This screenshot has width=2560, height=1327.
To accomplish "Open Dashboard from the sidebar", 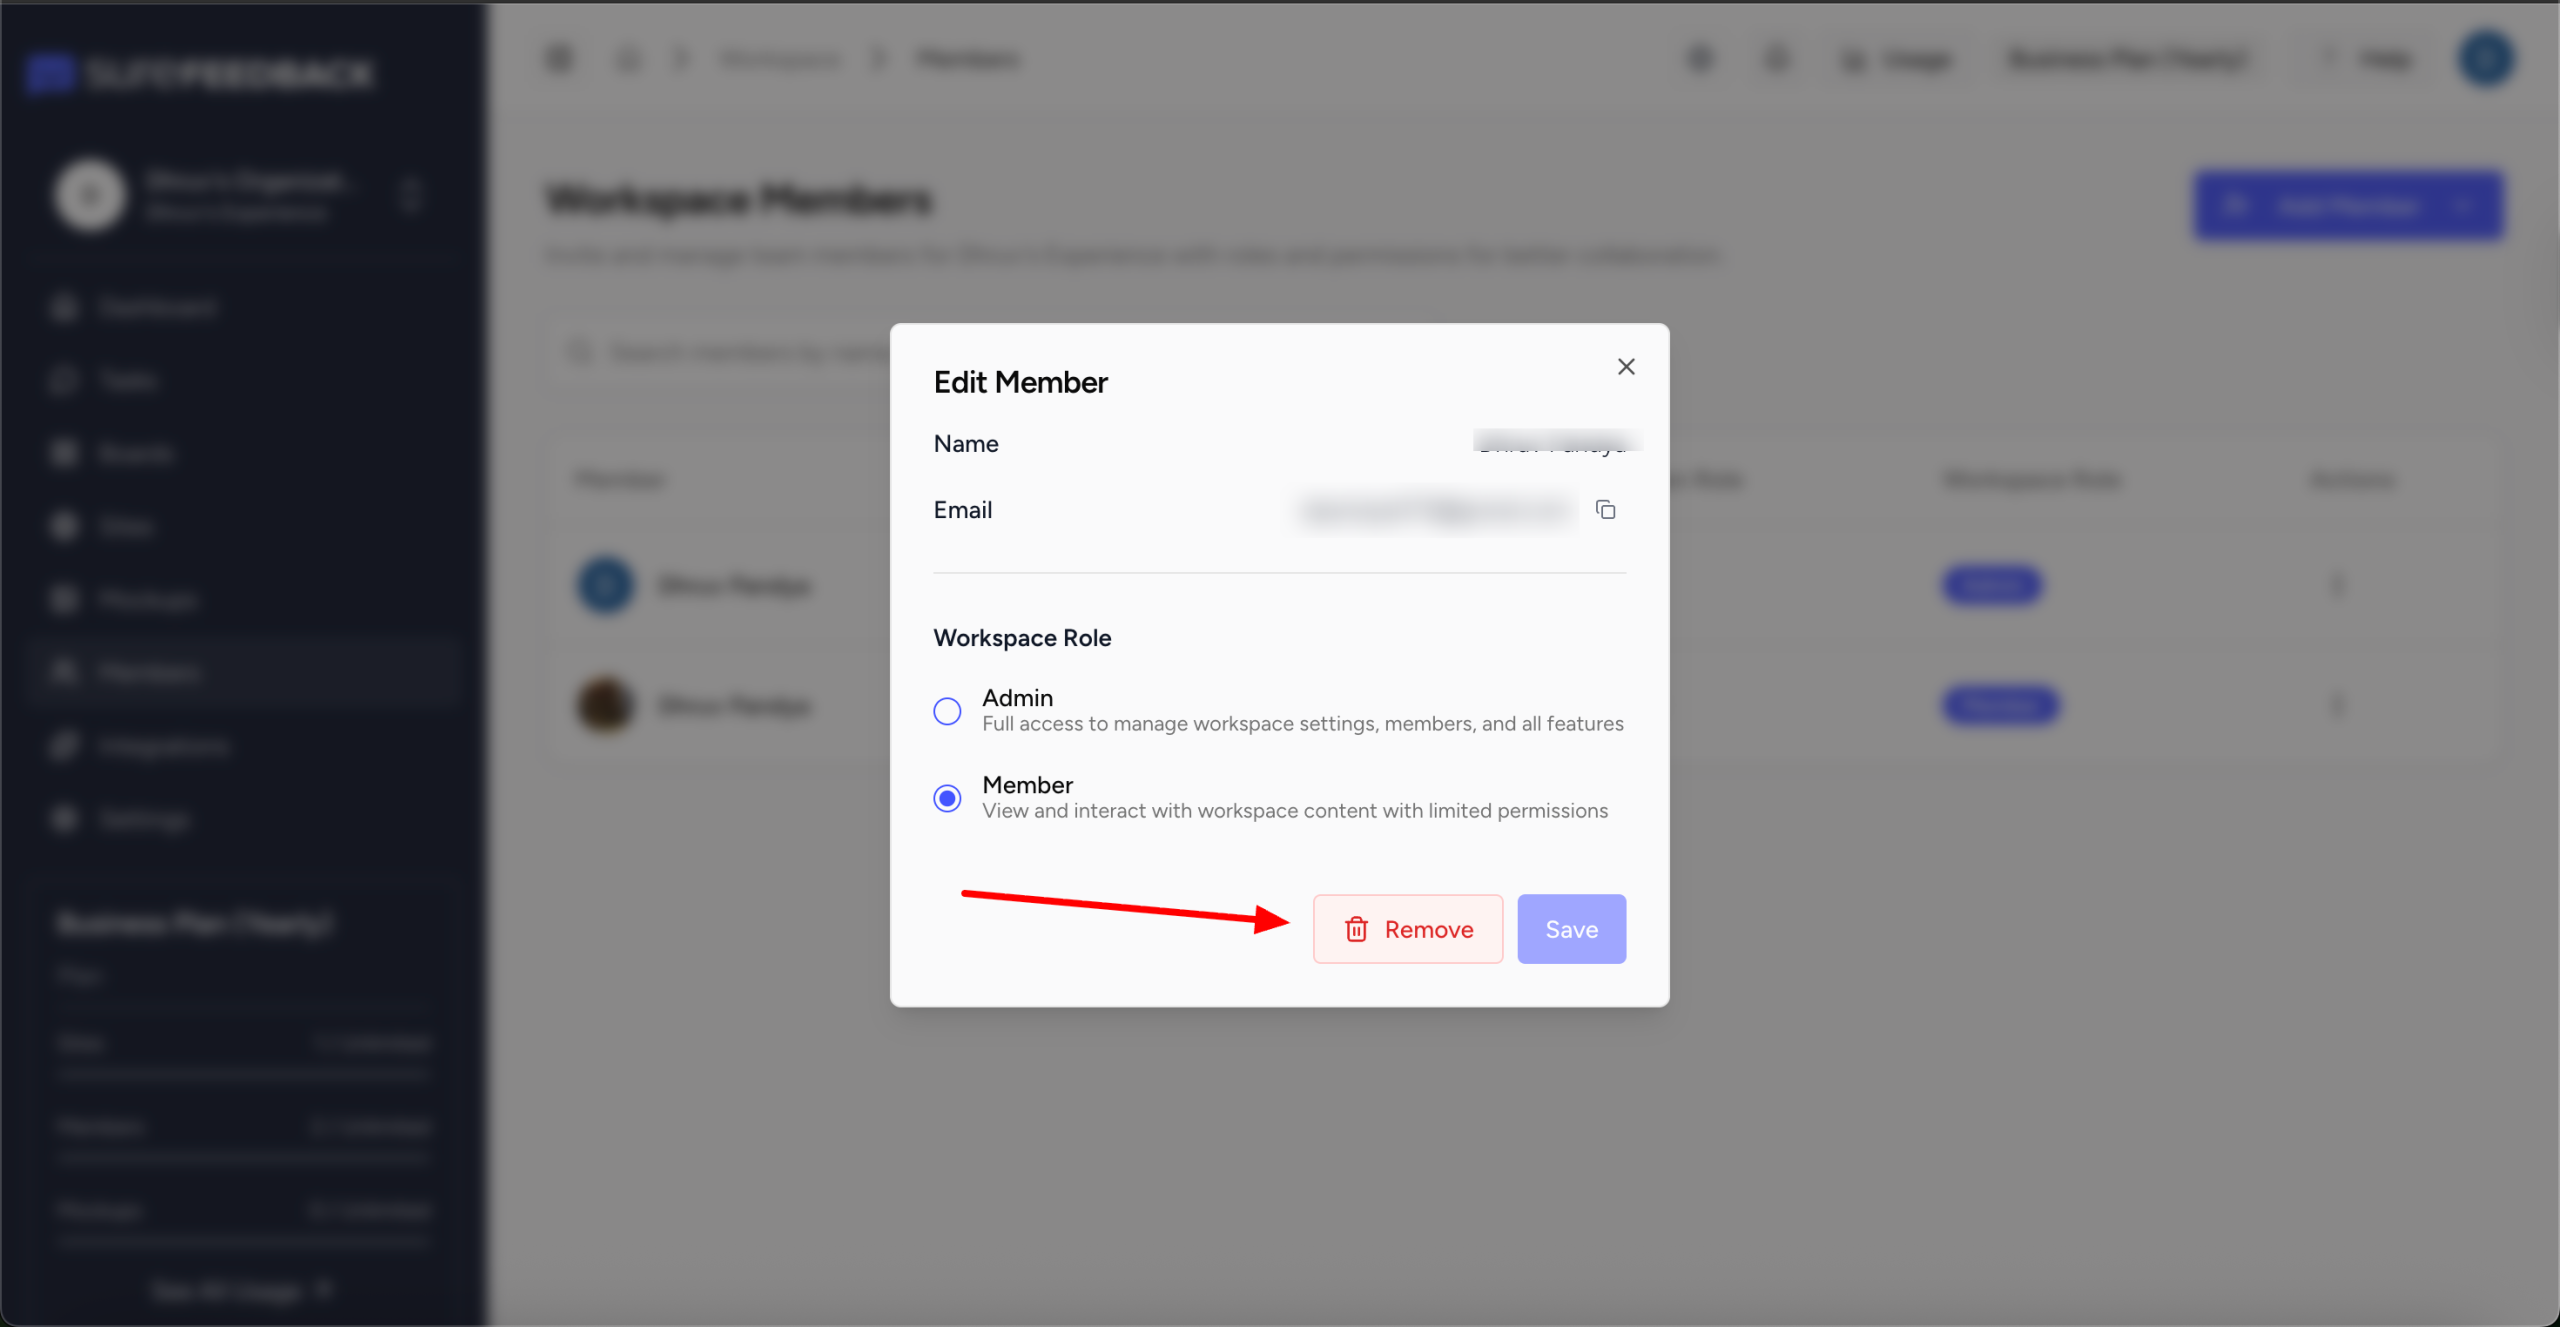I will coord(157,307).
